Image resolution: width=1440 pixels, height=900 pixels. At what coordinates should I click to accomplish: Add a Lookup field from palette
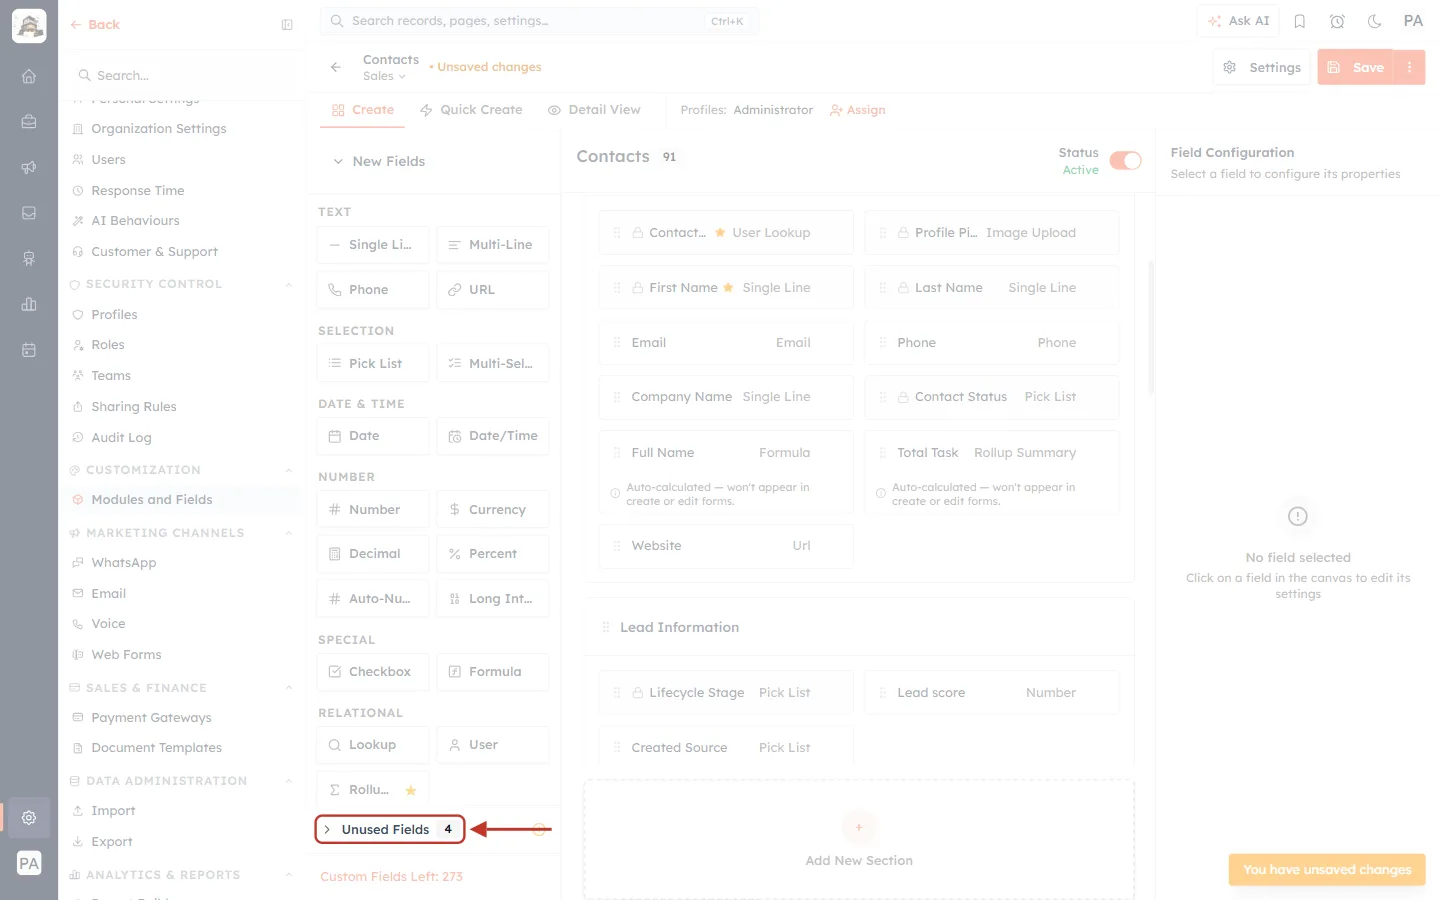pos(373,745)
